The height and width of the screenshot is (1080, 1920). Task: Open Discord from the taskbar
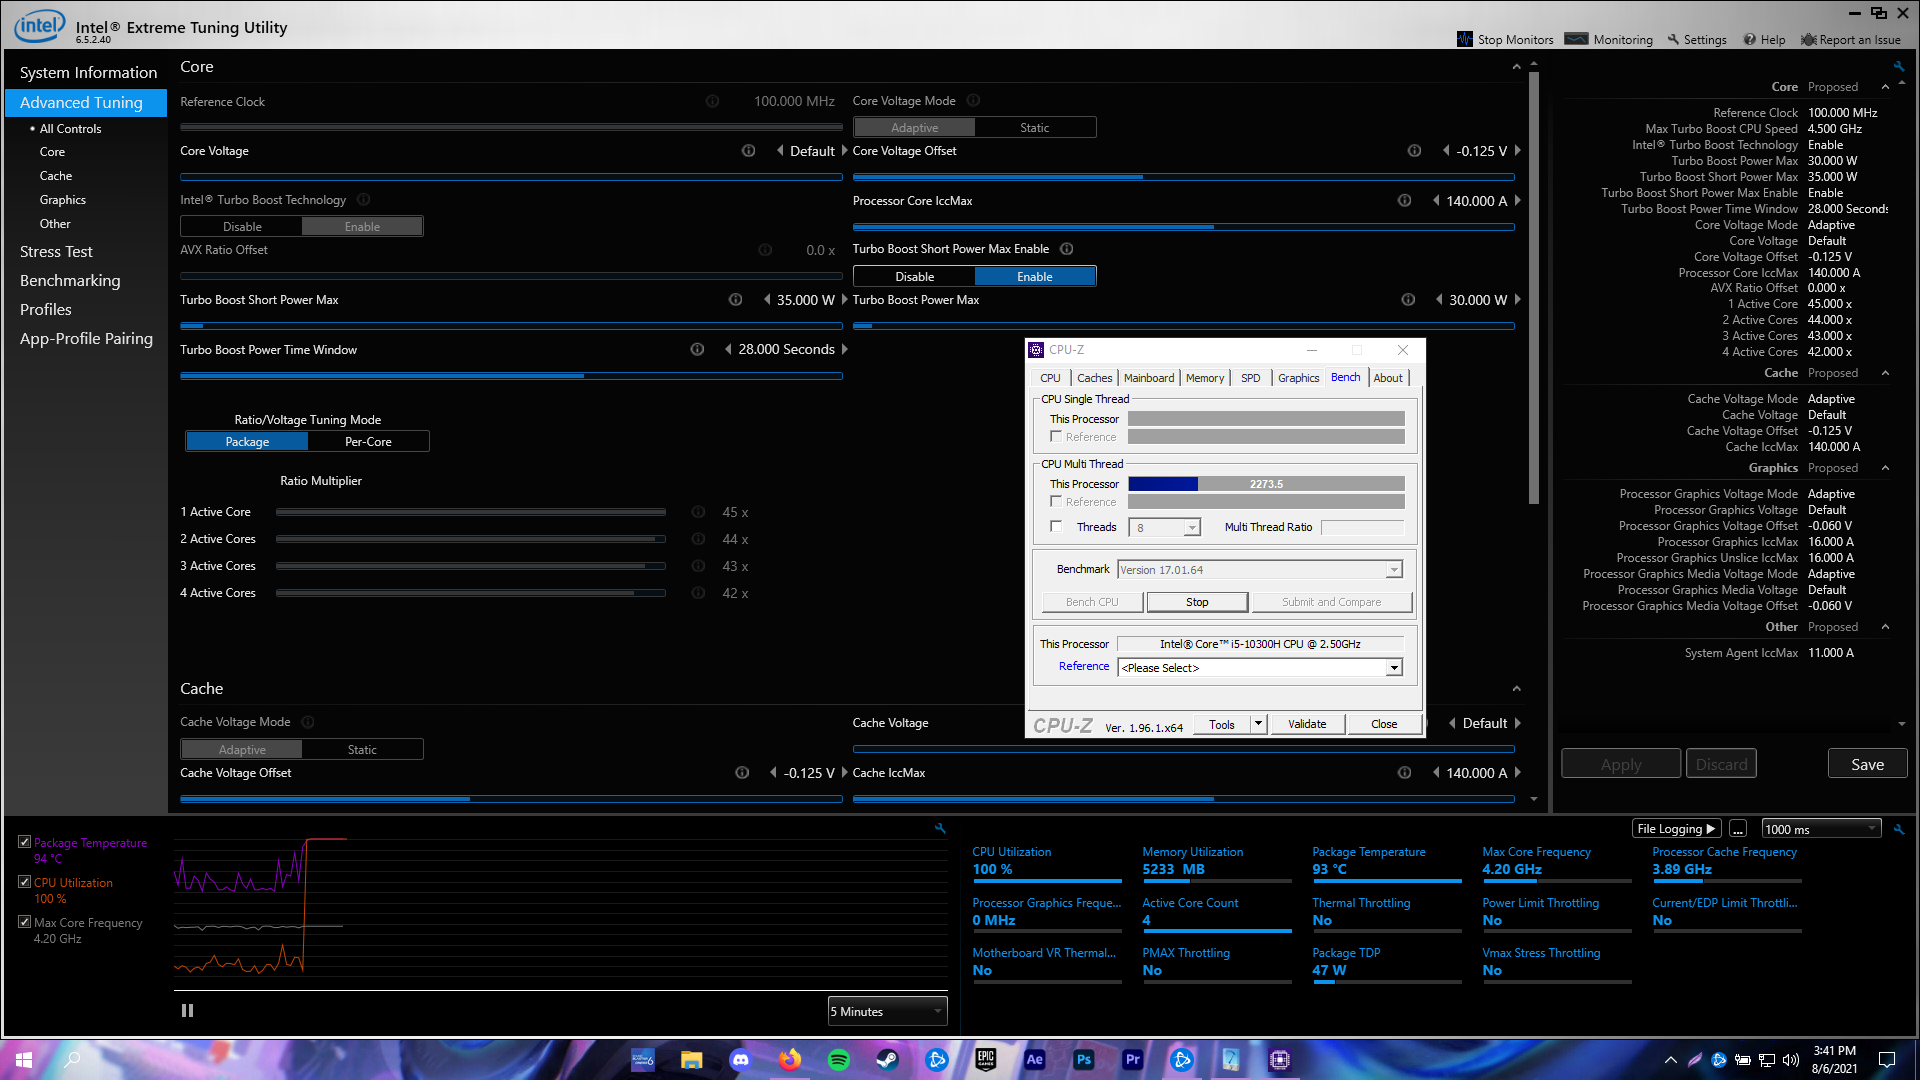tap(740, 1060)
